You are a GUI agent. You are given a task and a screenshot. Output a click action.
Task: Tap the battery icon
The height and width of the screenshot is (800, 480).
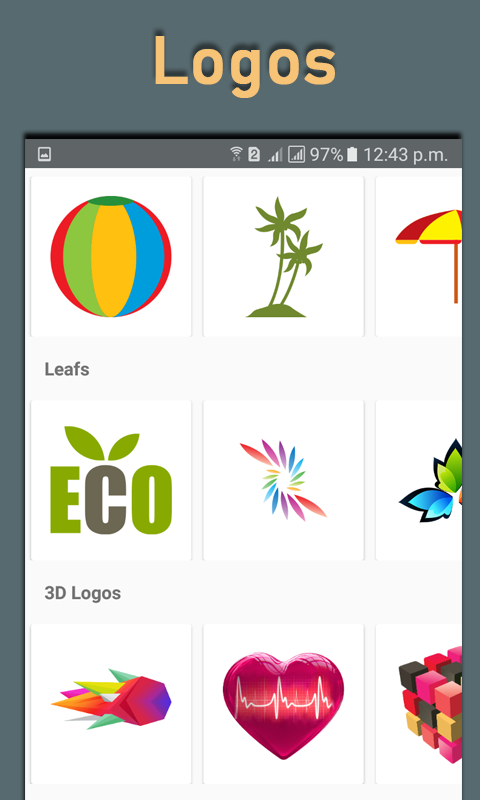coord(352,154)
